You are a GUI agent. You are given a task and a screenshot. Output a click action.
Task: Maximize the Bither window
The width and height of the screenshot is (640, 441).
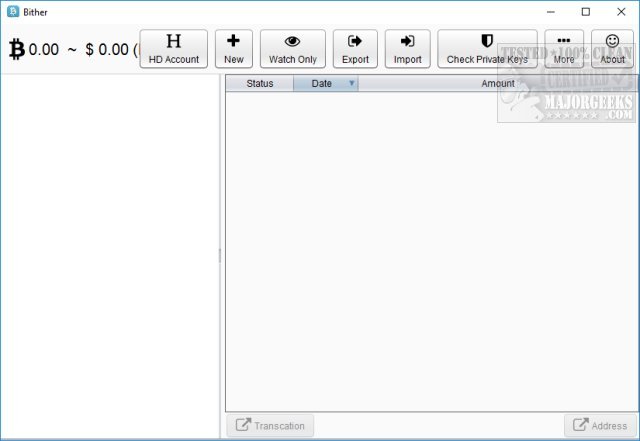point(586,12)
